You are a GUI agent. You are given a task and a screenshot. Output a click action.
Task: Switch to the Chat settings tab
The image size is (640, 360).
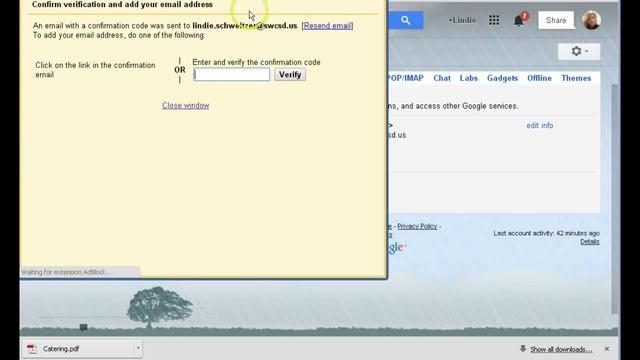tap(442, 78)
